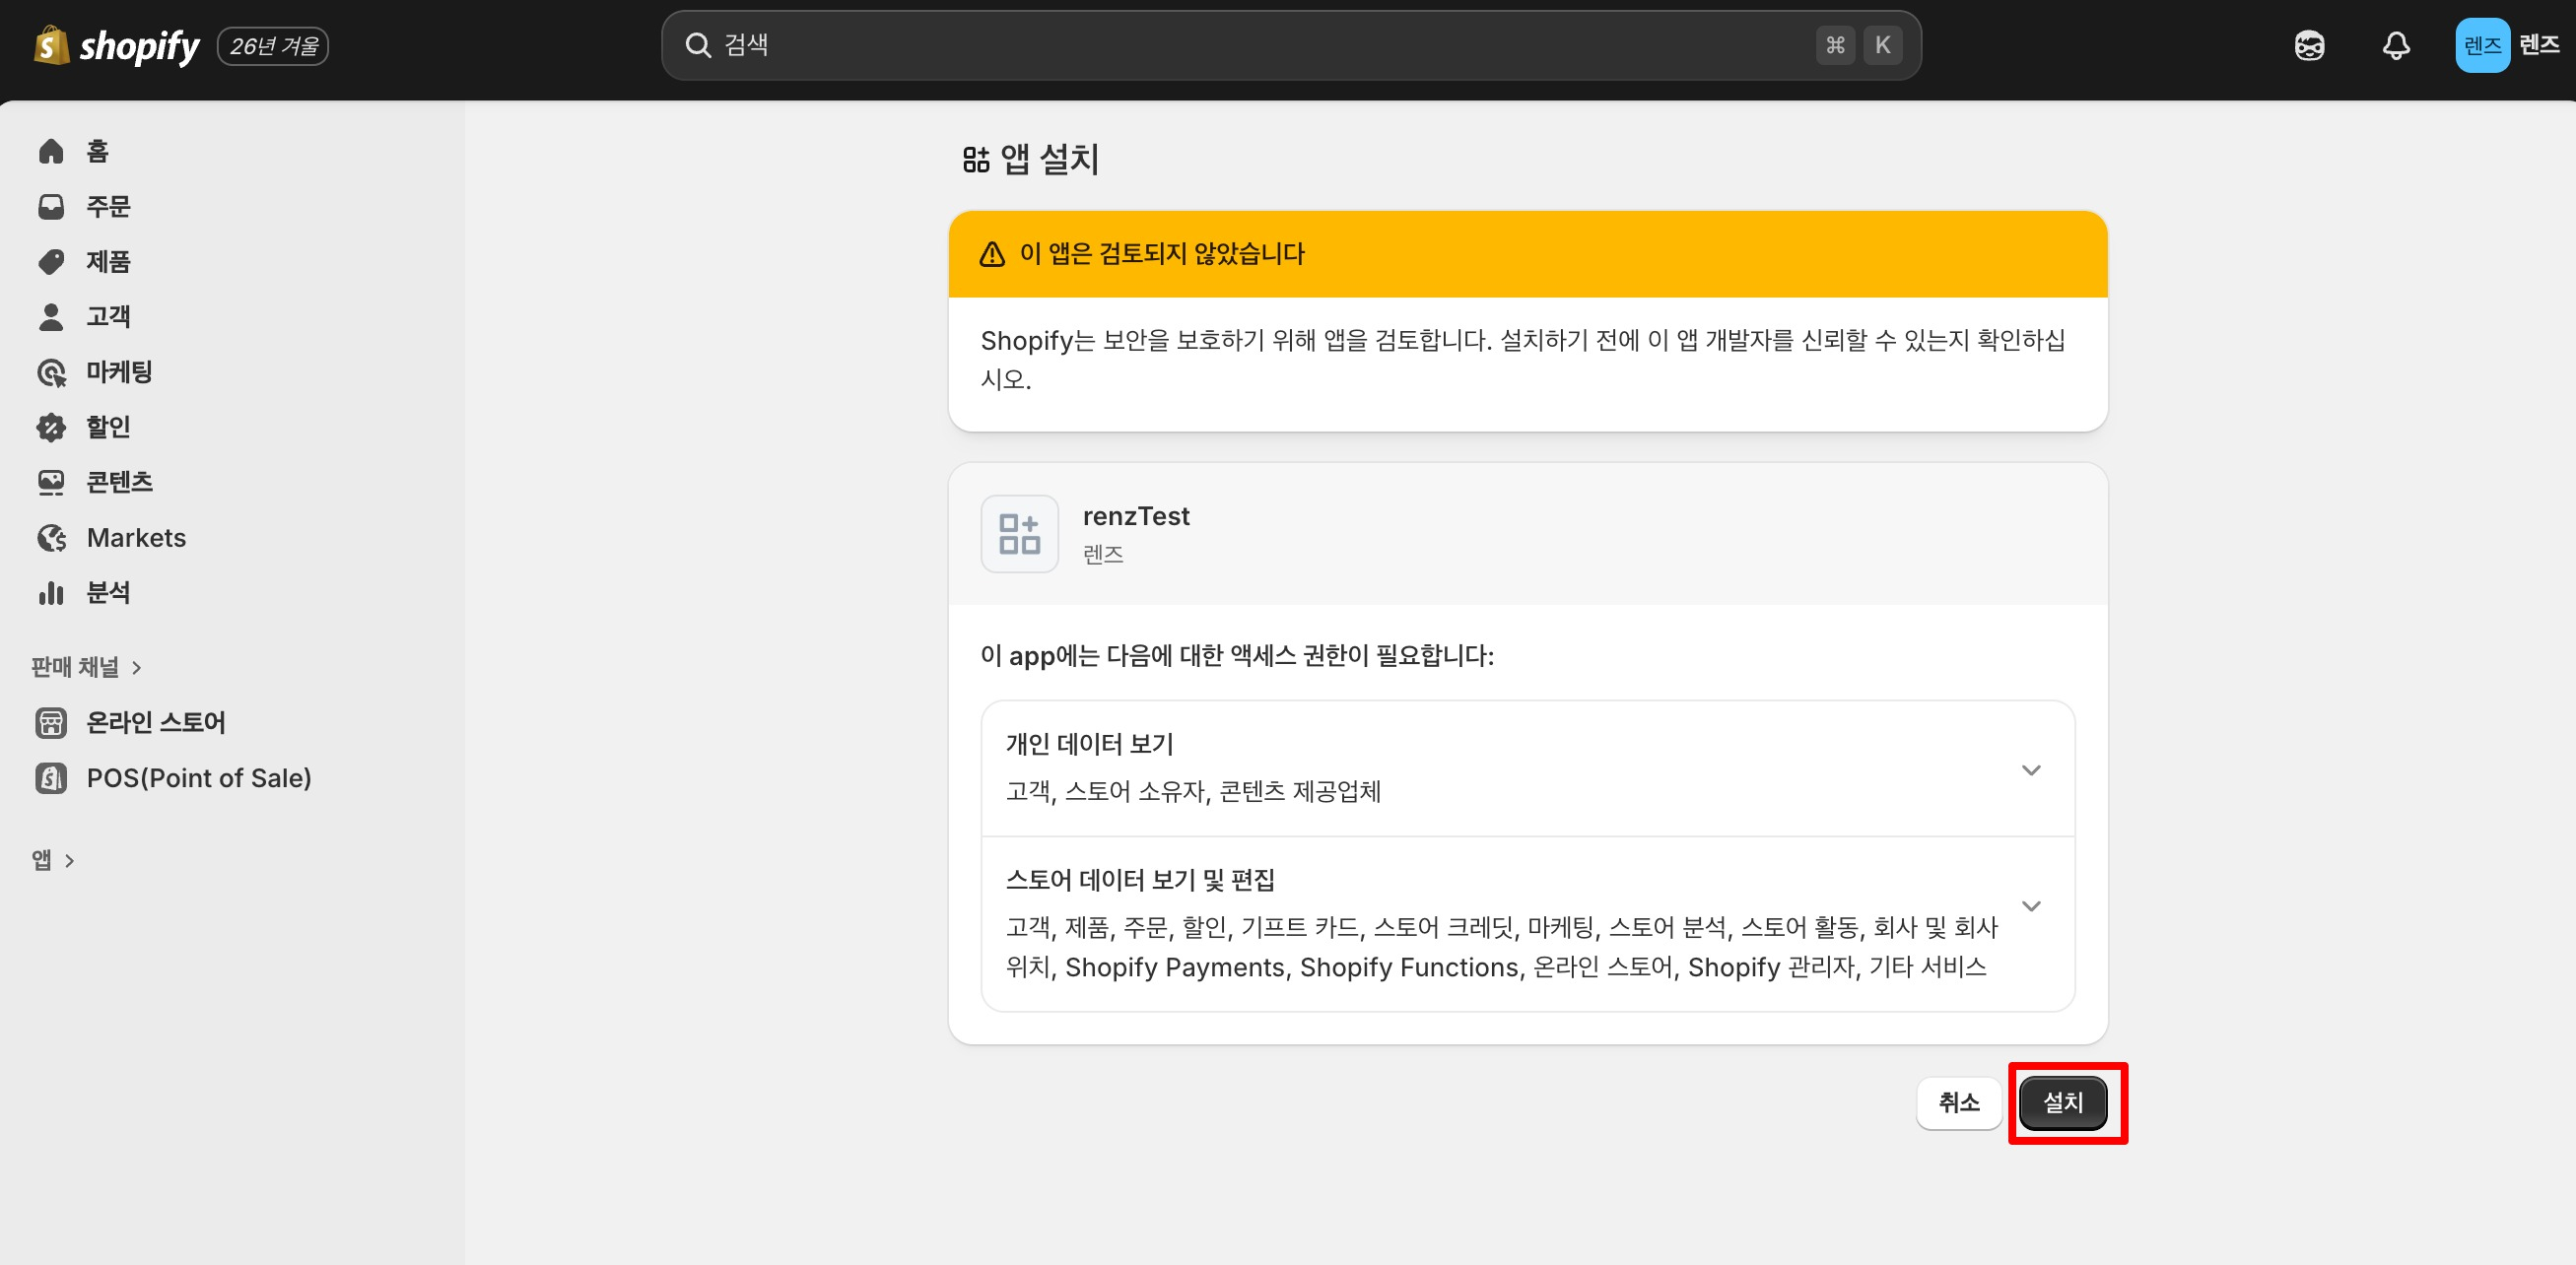This screenshot has width=2576, height=1265.
Task: Select 마케팅 (Marketing) sidebar icon
Action: (x=51, y=372)
